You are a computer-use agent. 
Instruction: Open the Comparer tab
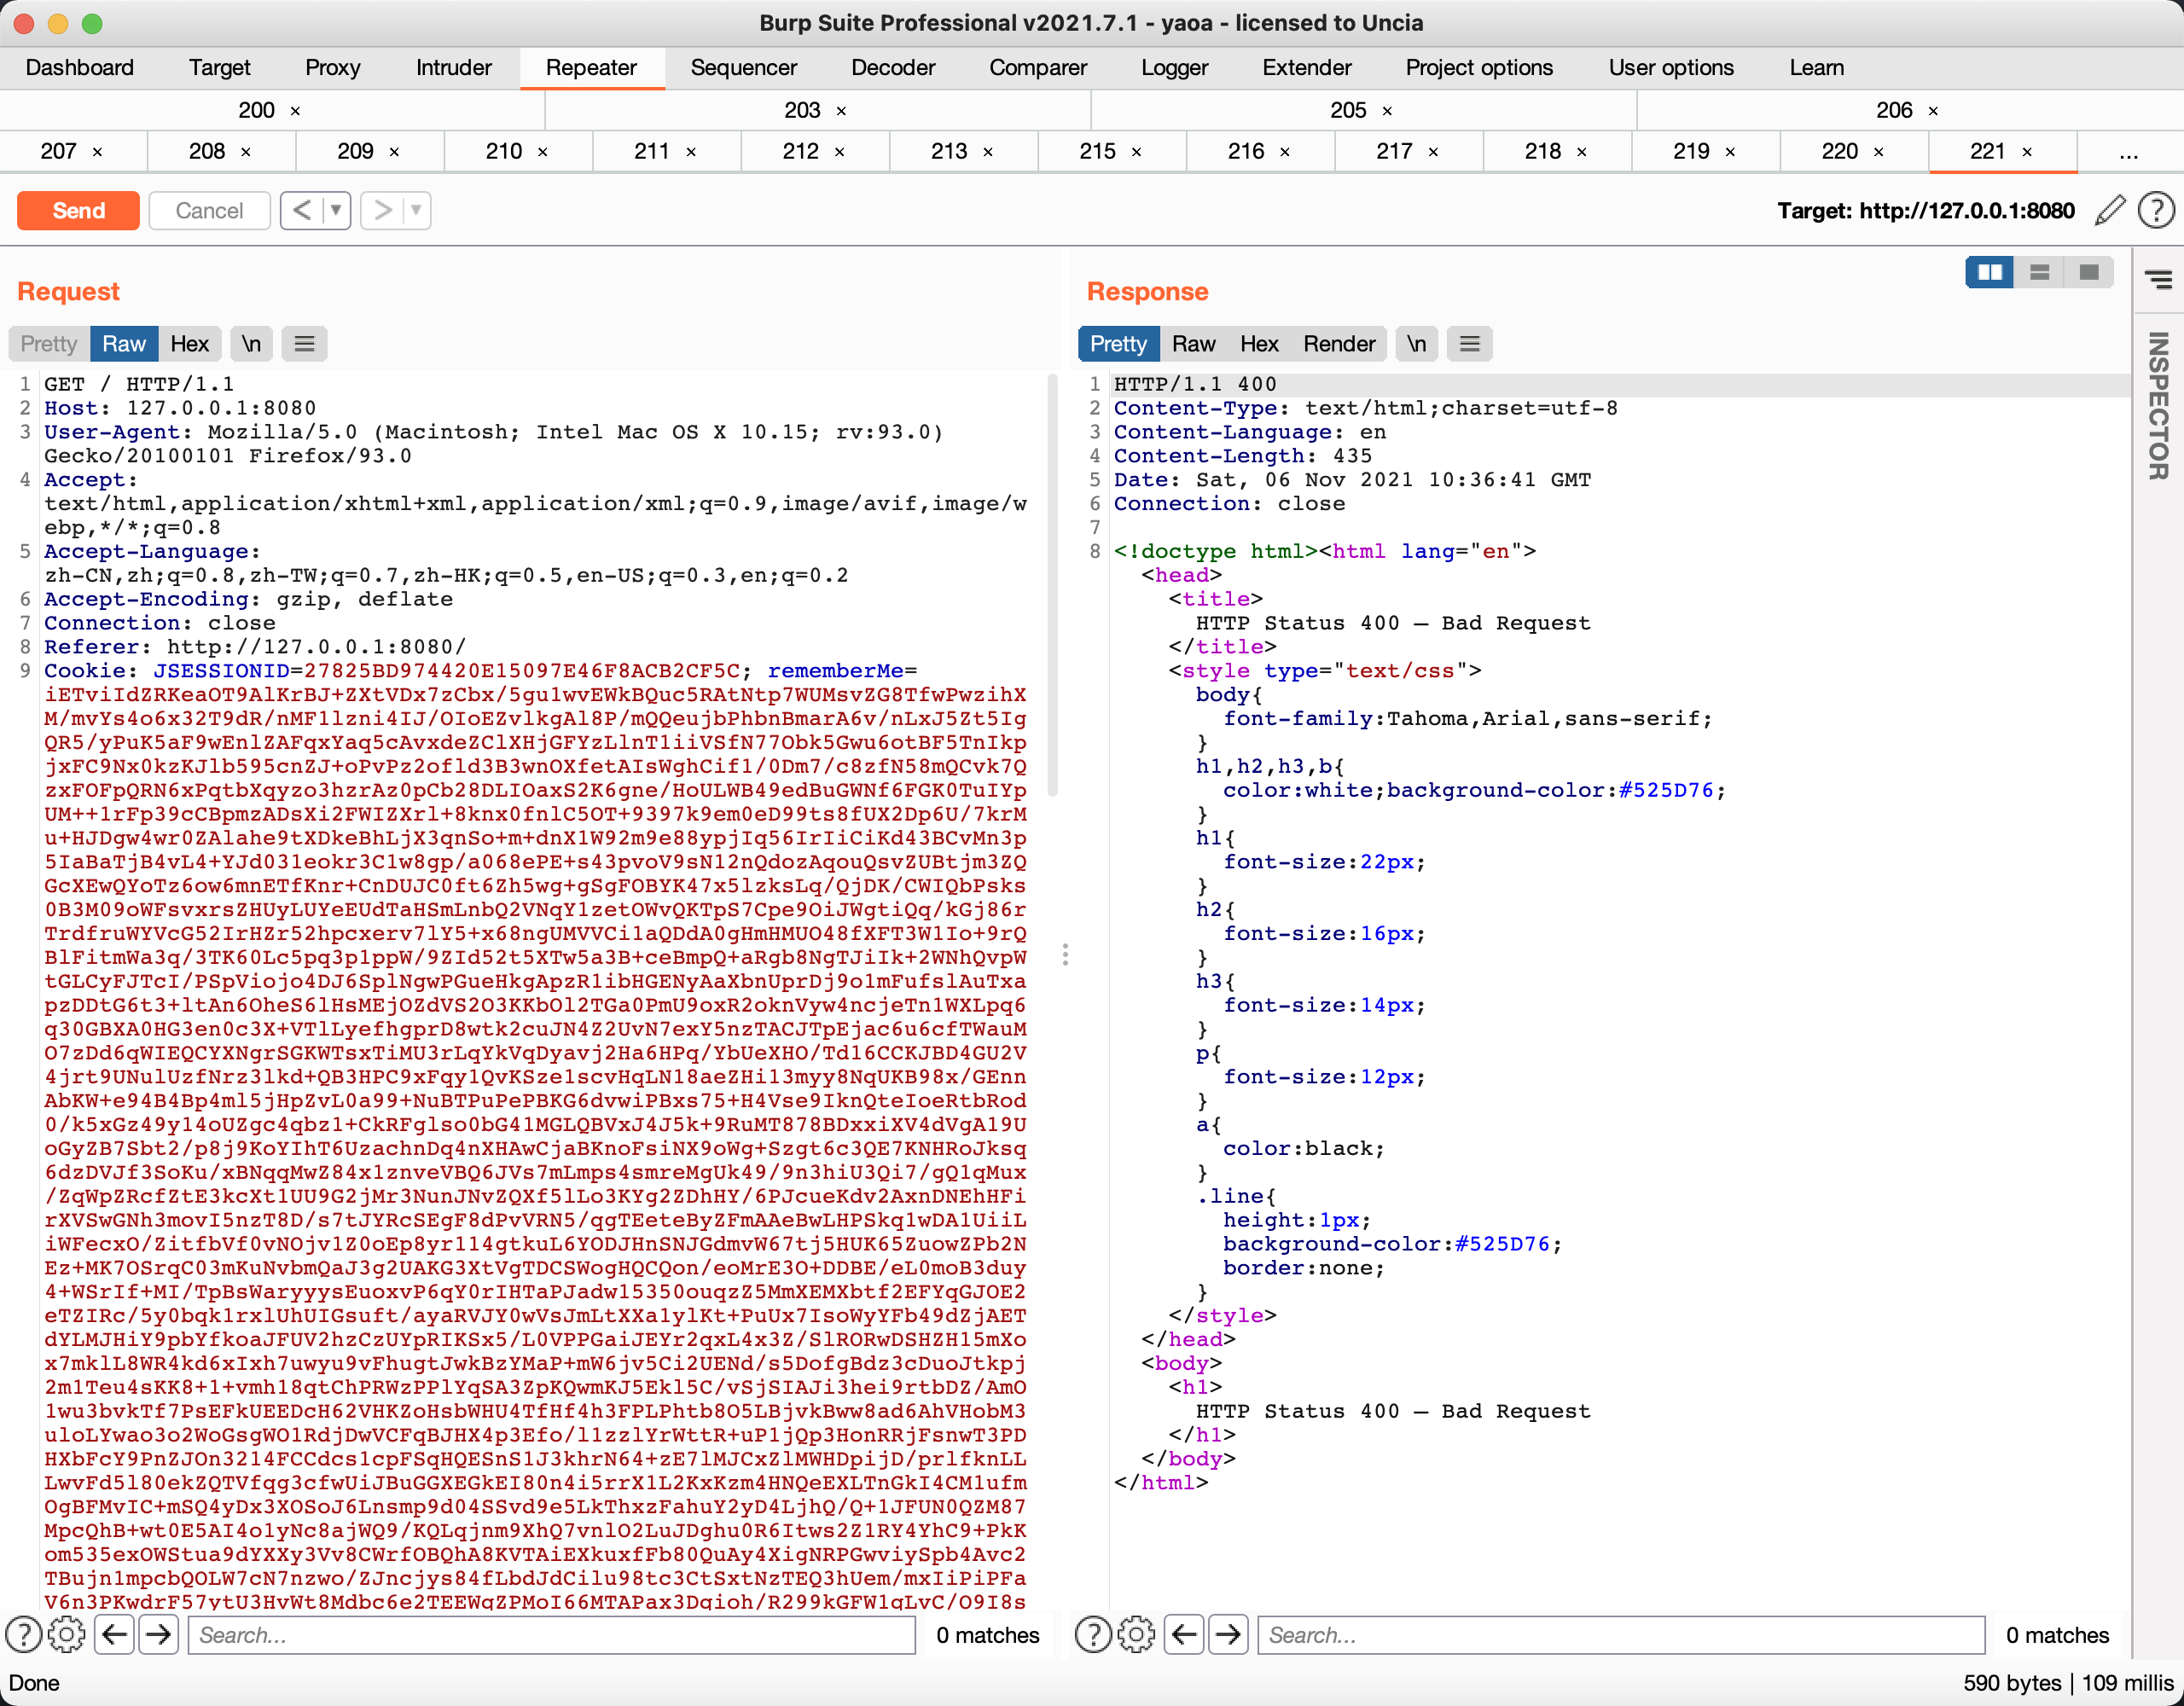(1038, 68)
